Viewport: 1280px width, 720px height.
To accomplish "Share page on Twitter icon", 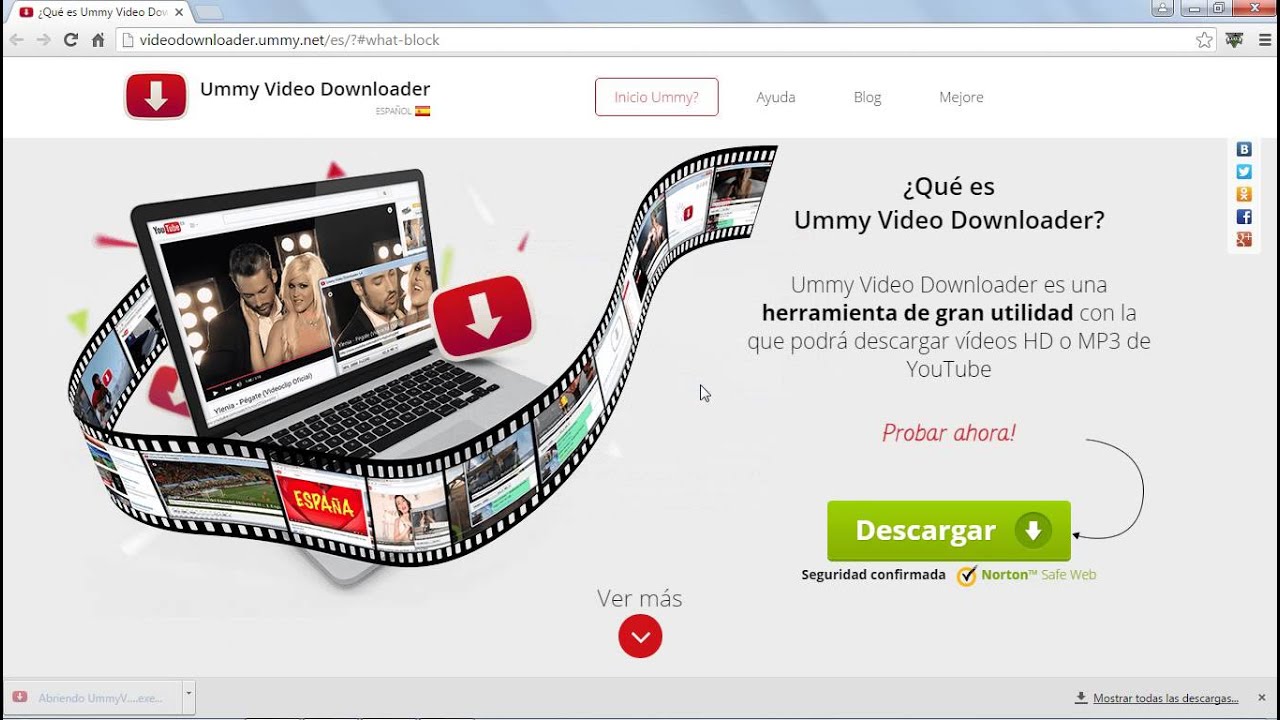I will click(1244, 172).
